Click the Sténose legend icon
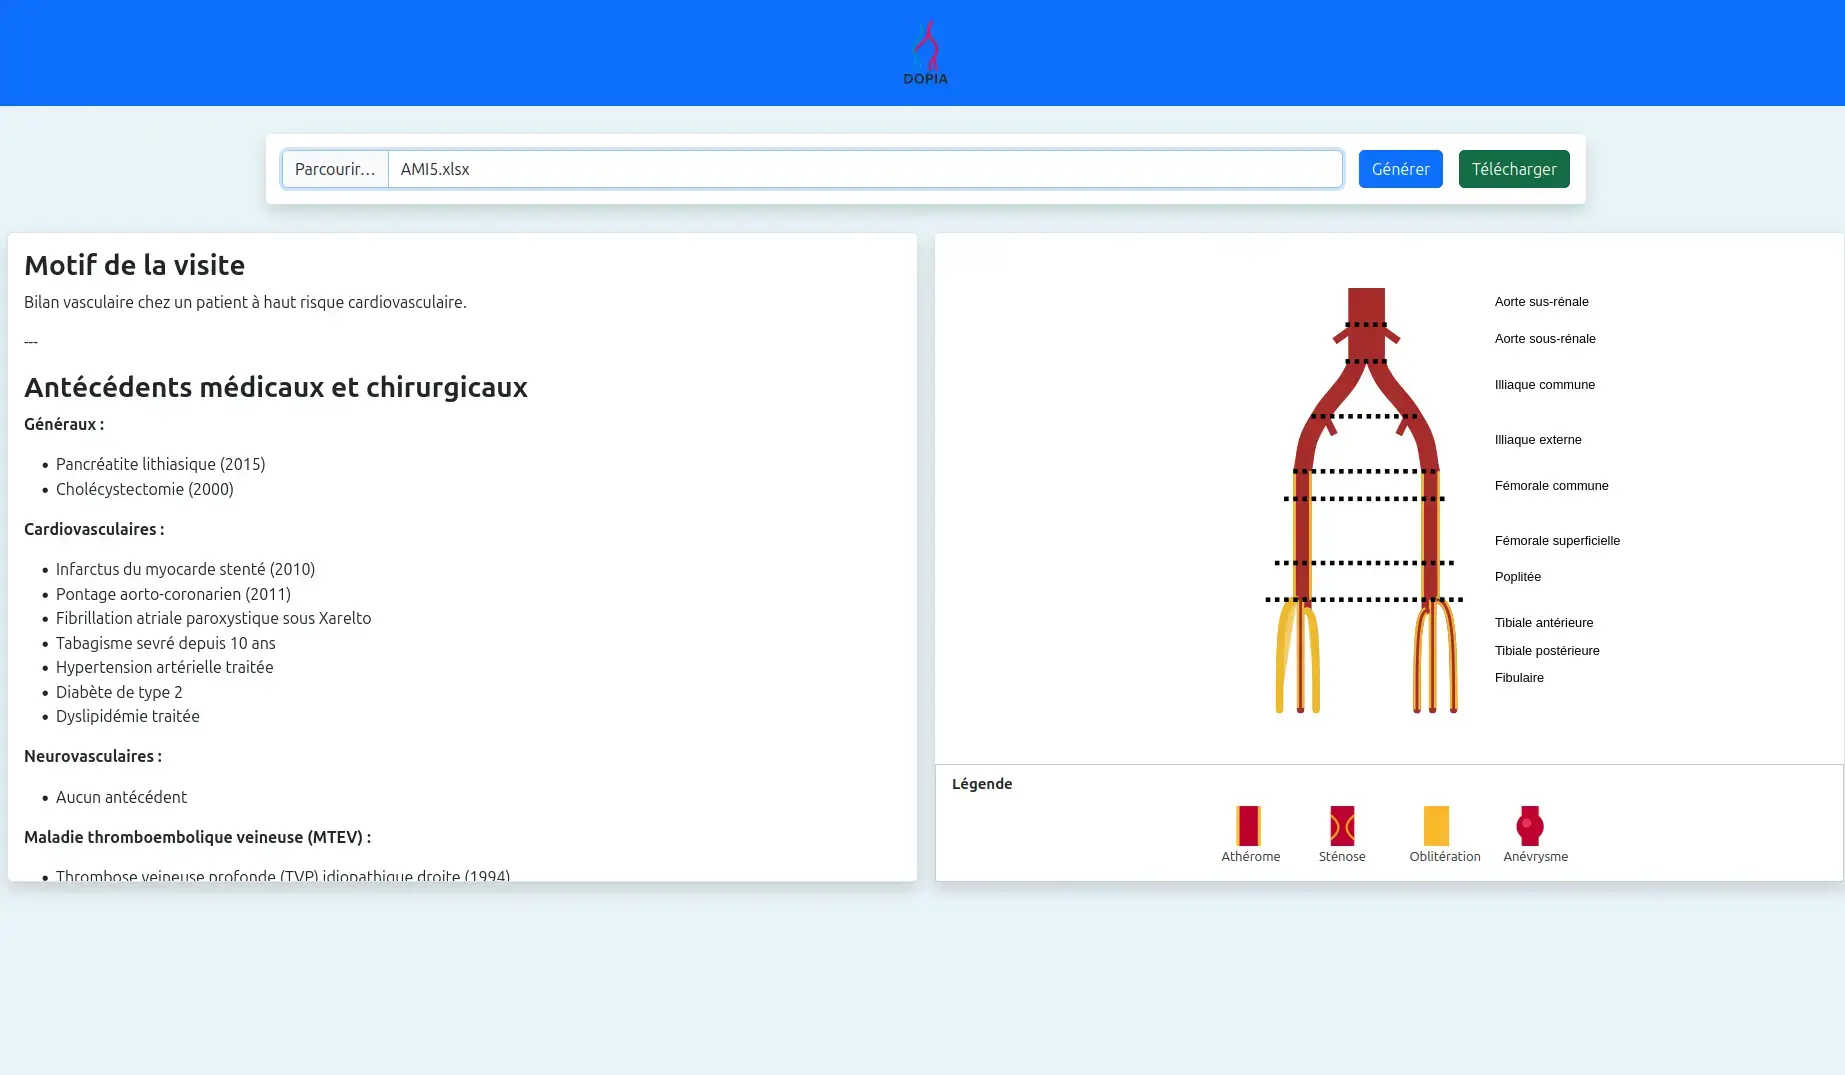The image size is (1845, 1075). click(x=1342, y=826)
